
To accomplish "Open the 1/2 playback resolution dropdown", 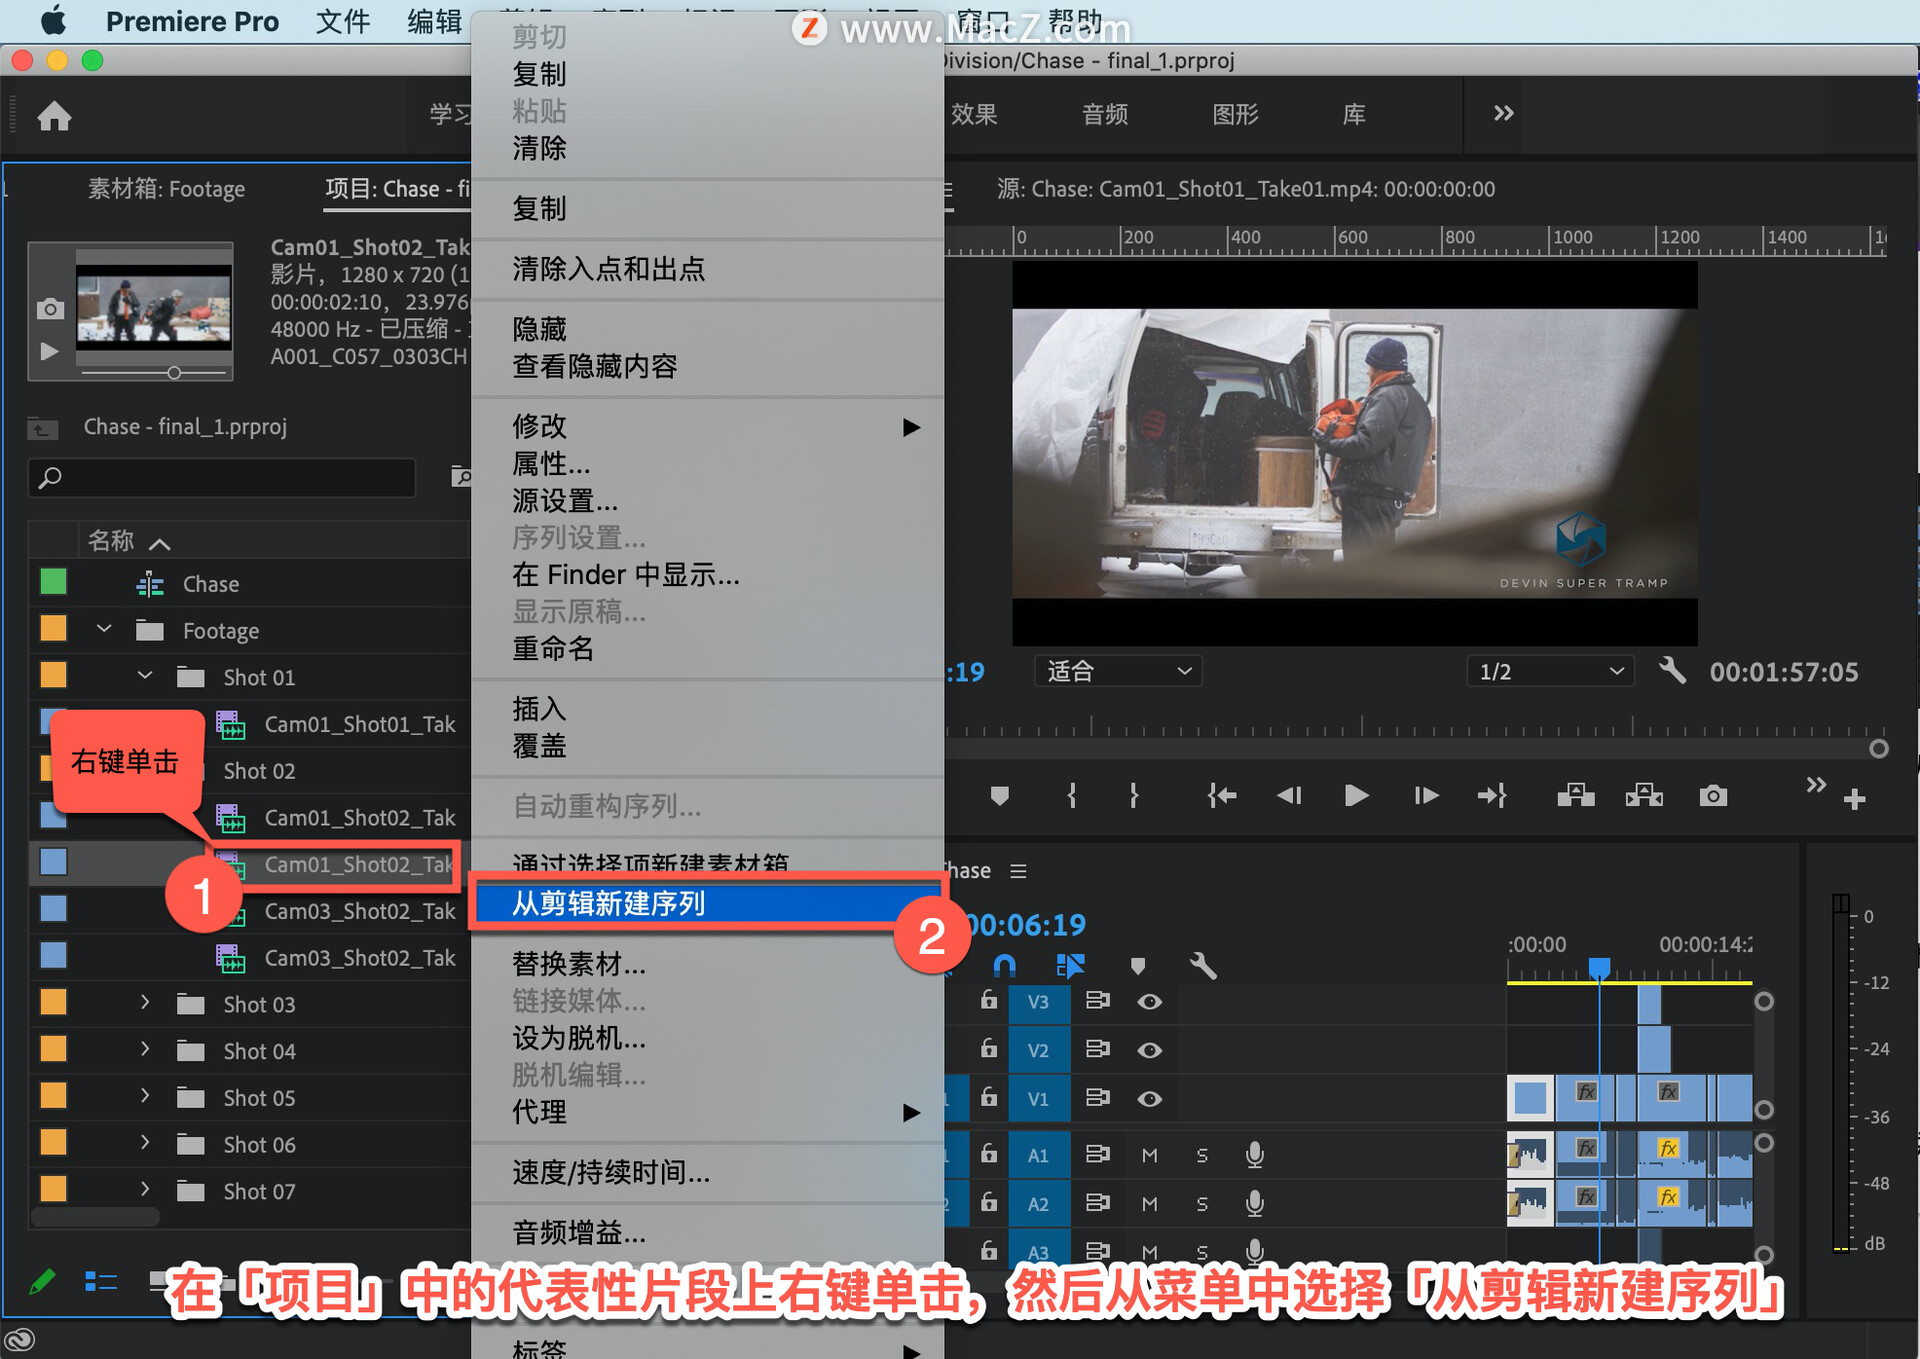I will [x=1549, y=671].
